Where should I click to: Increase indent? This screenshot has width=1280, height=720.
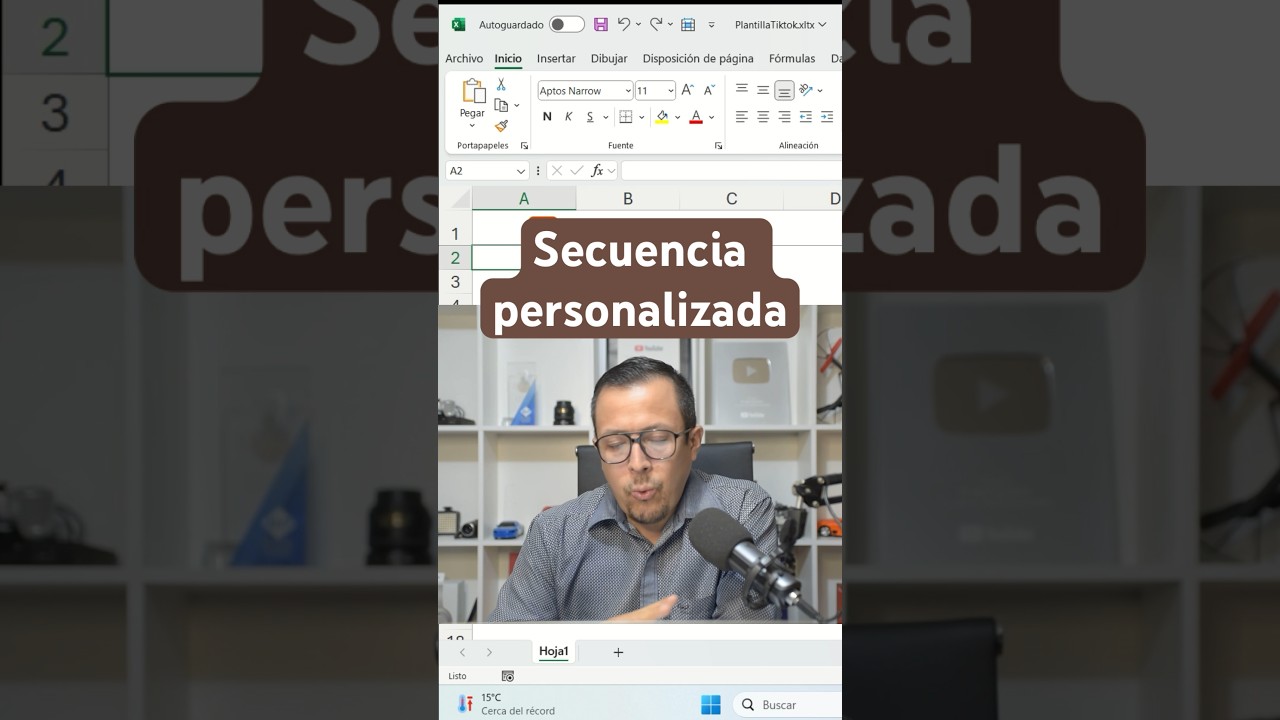[827, 117]
